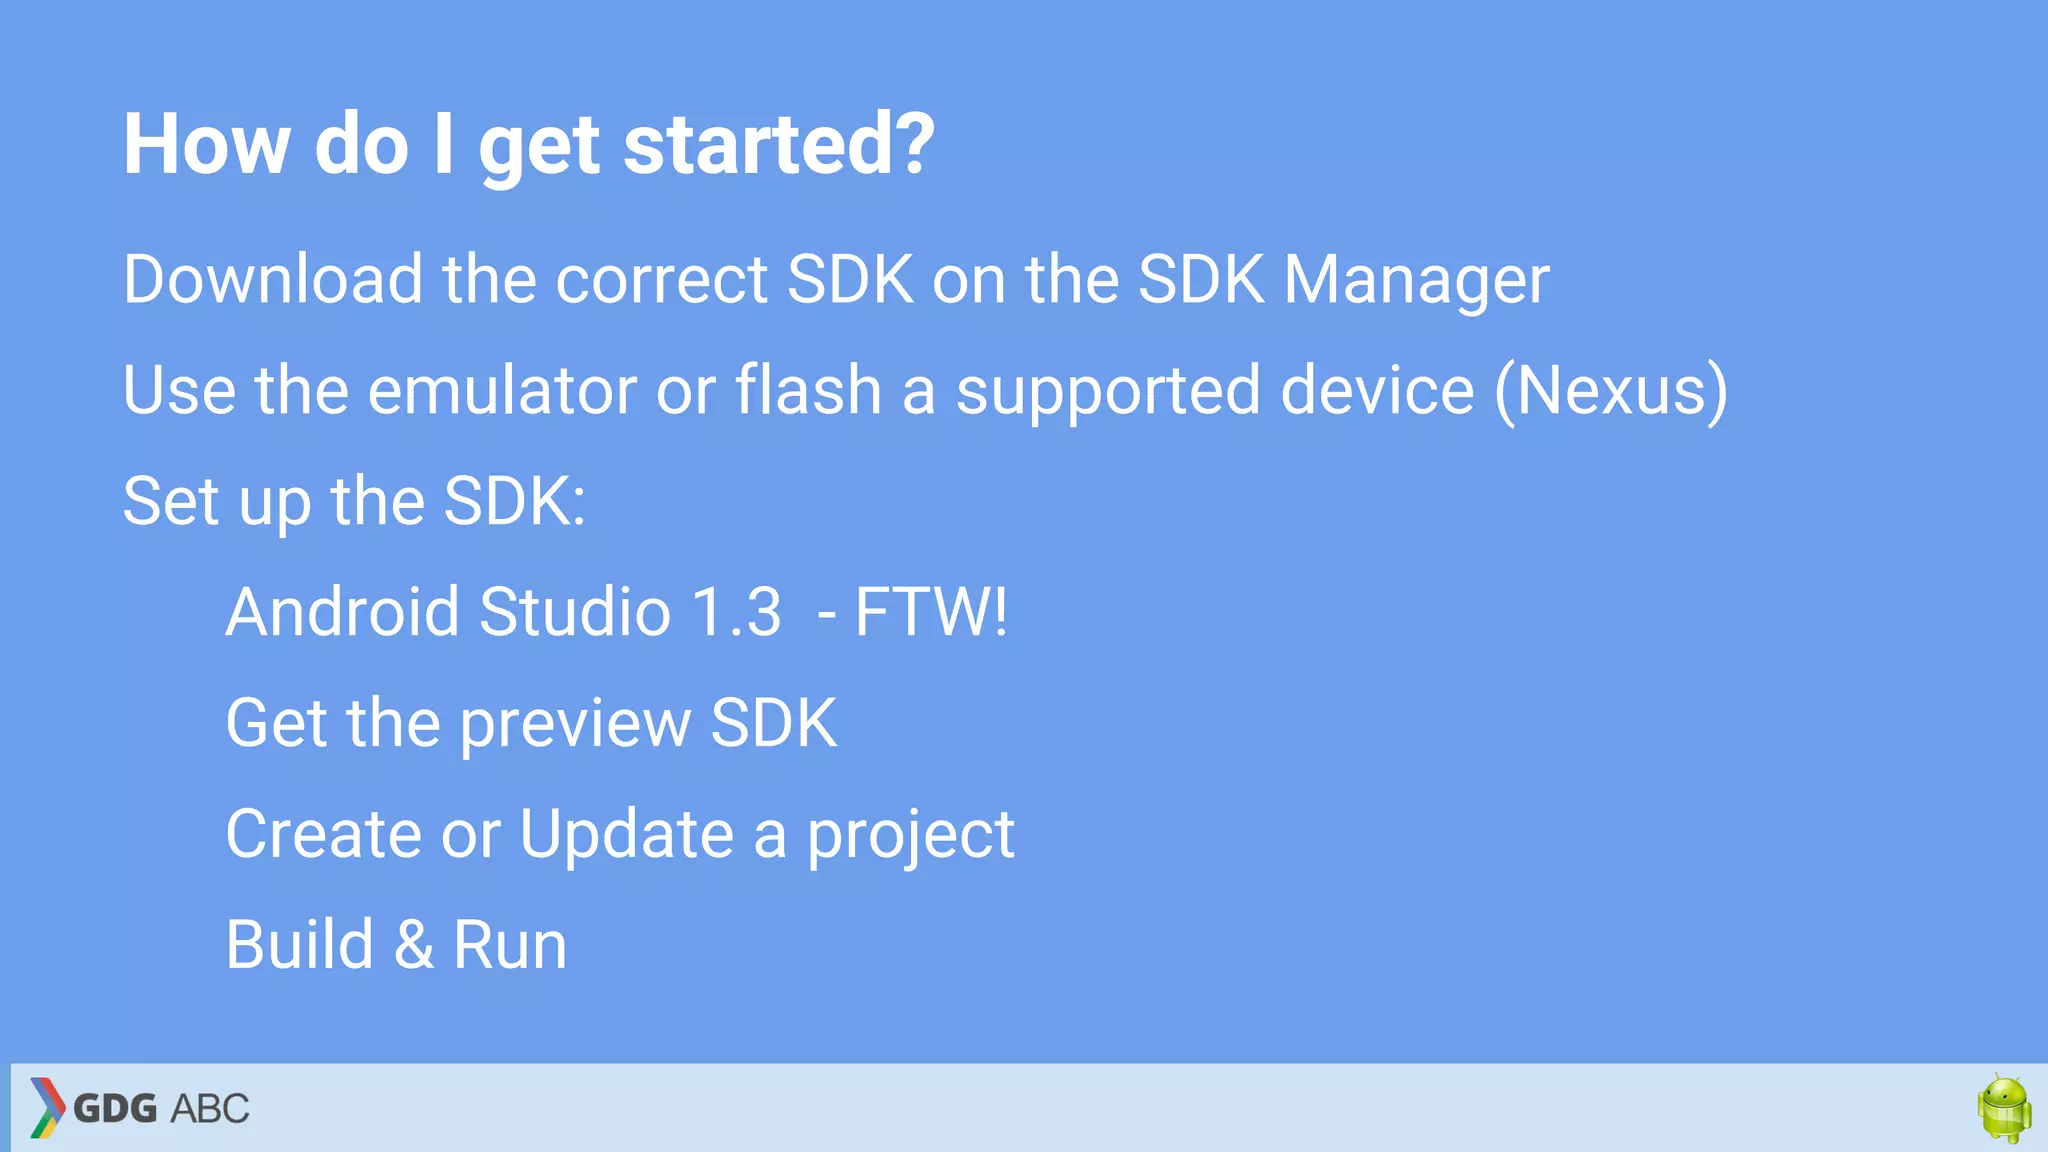2048x1152 pixels.
Task: Click the word 'emulator' in the second line
Action: (502, 390)
